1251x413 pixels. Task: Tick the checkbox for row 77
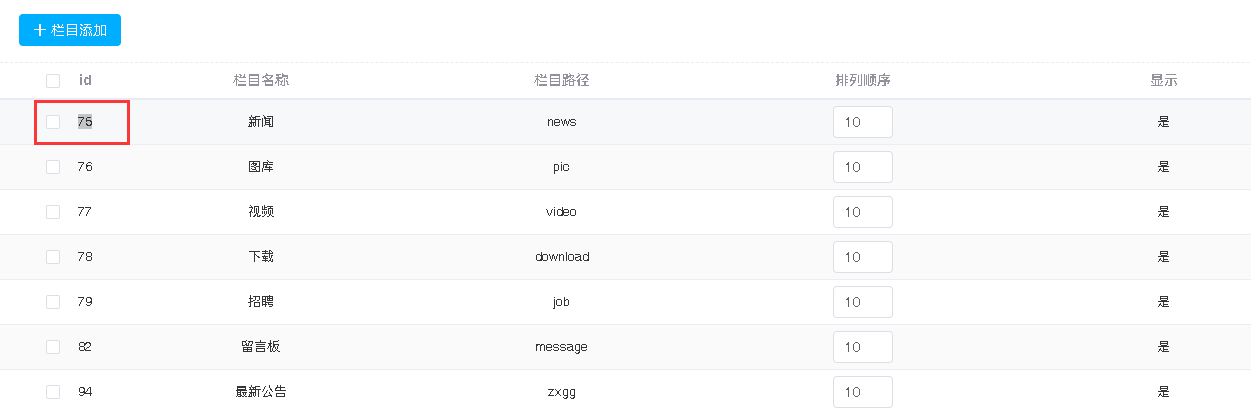tap(53, 212)
